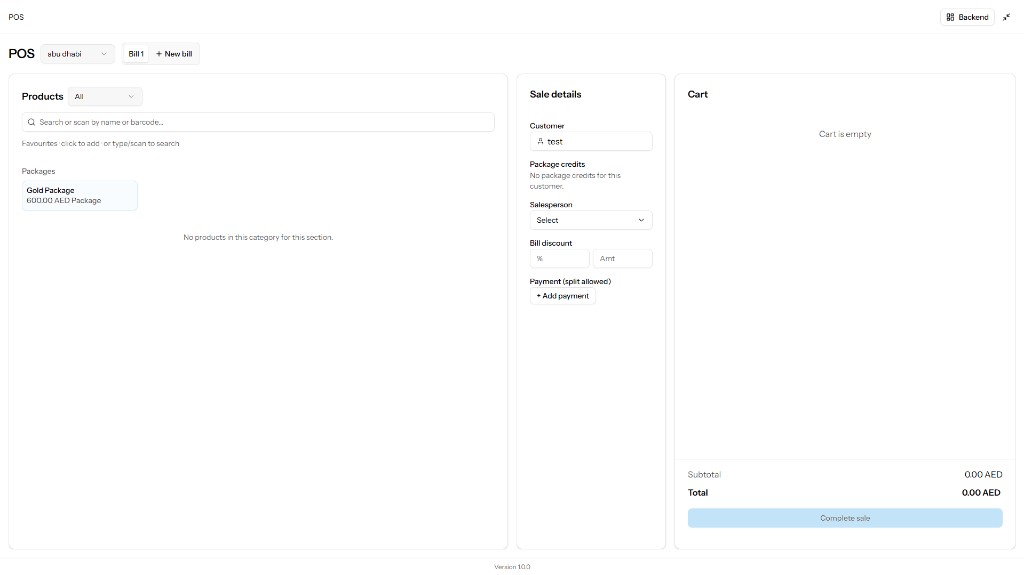
Task: Click the Amt bill discount field
Action: pyautogui.click(x=621, y=259)
